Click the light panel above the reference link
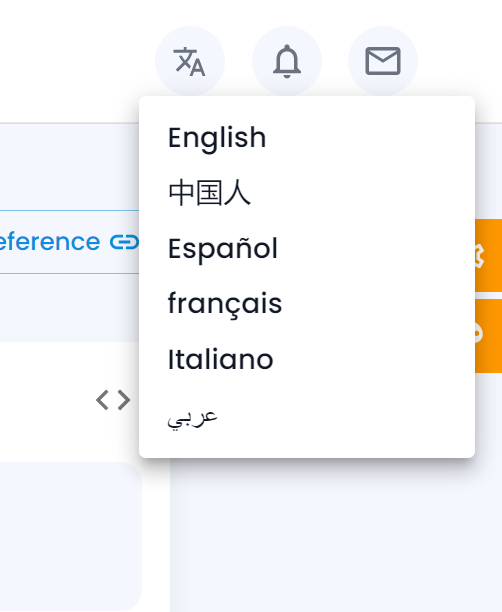This screenshot has width=502, height=612. (x=69, y=167)
